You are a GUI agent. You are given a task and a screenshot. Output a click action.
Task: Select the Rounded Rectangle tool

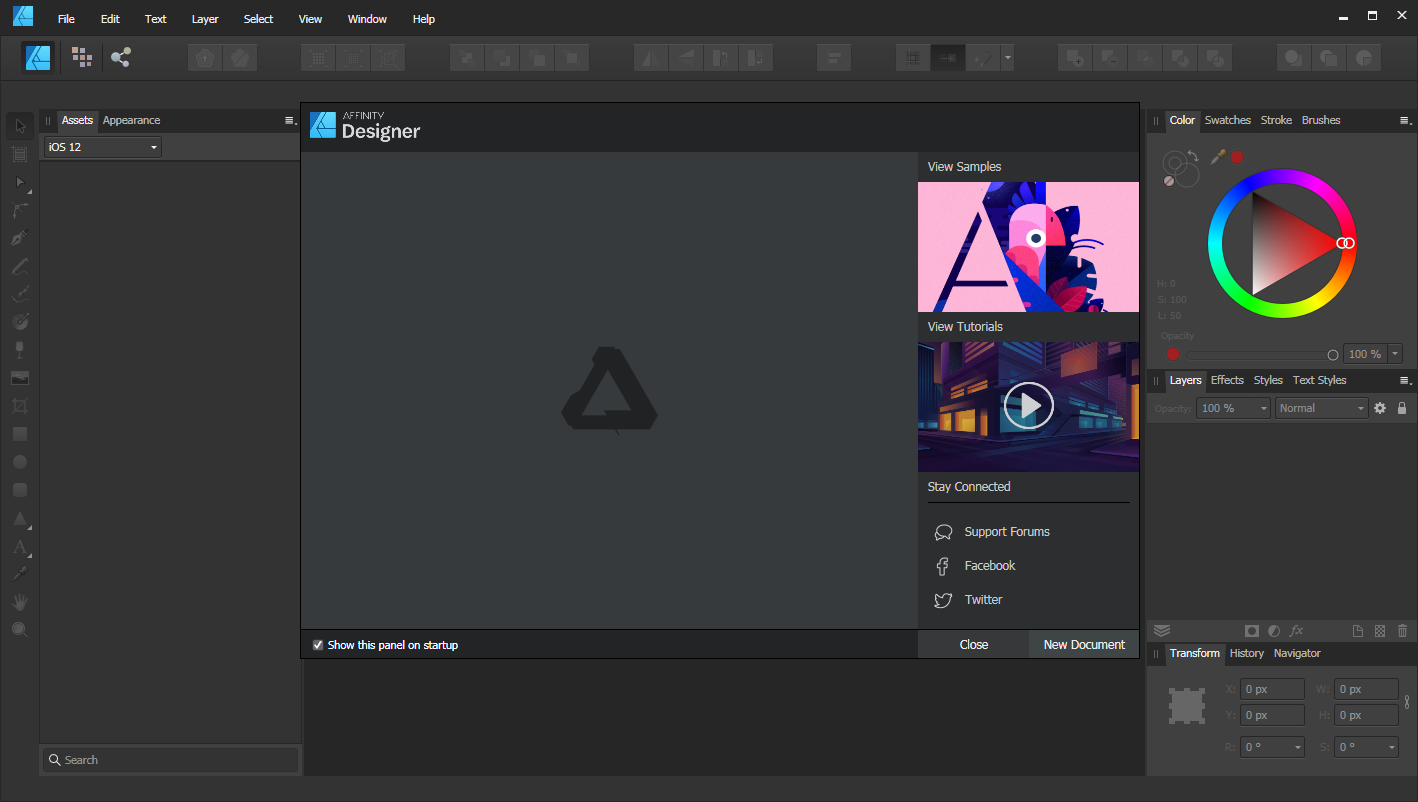pos(20,490)
